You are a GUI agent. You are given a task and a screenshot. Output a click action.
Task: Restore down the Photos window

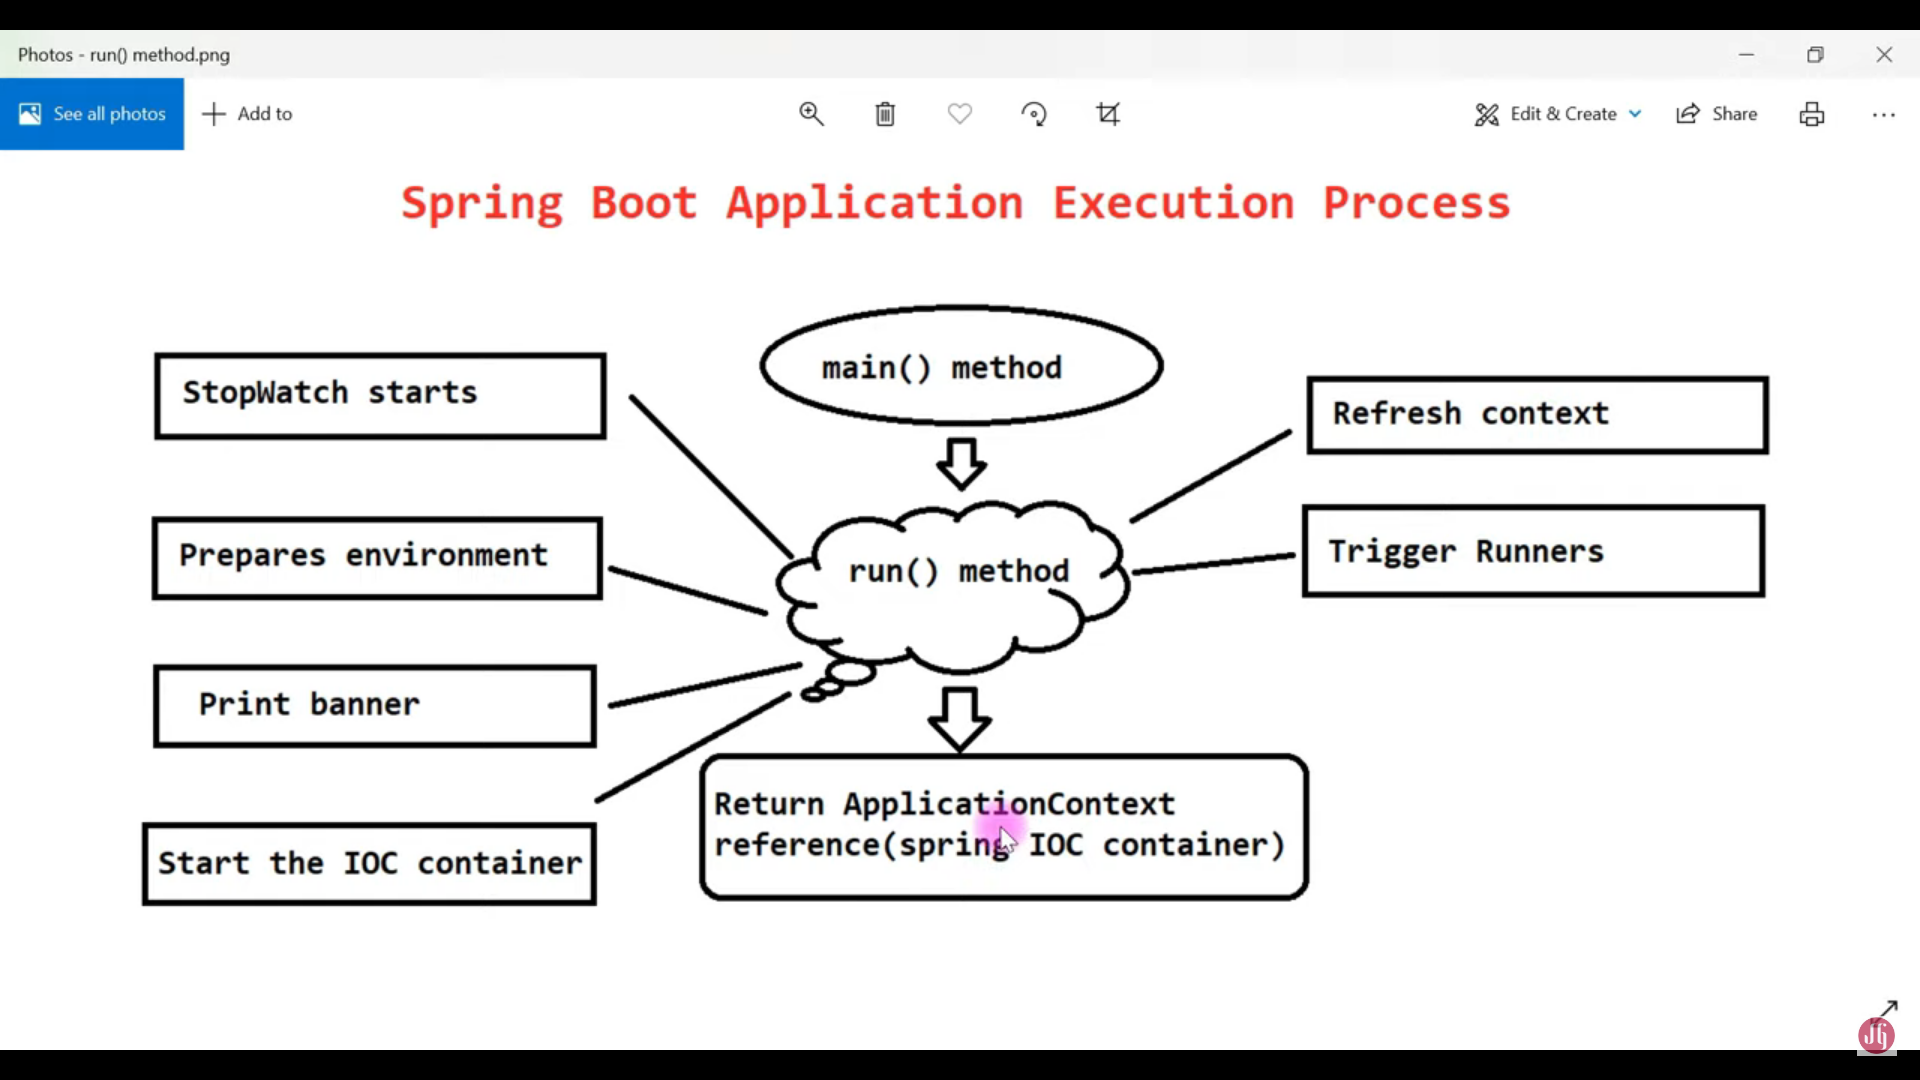[x=1815, y=55]
